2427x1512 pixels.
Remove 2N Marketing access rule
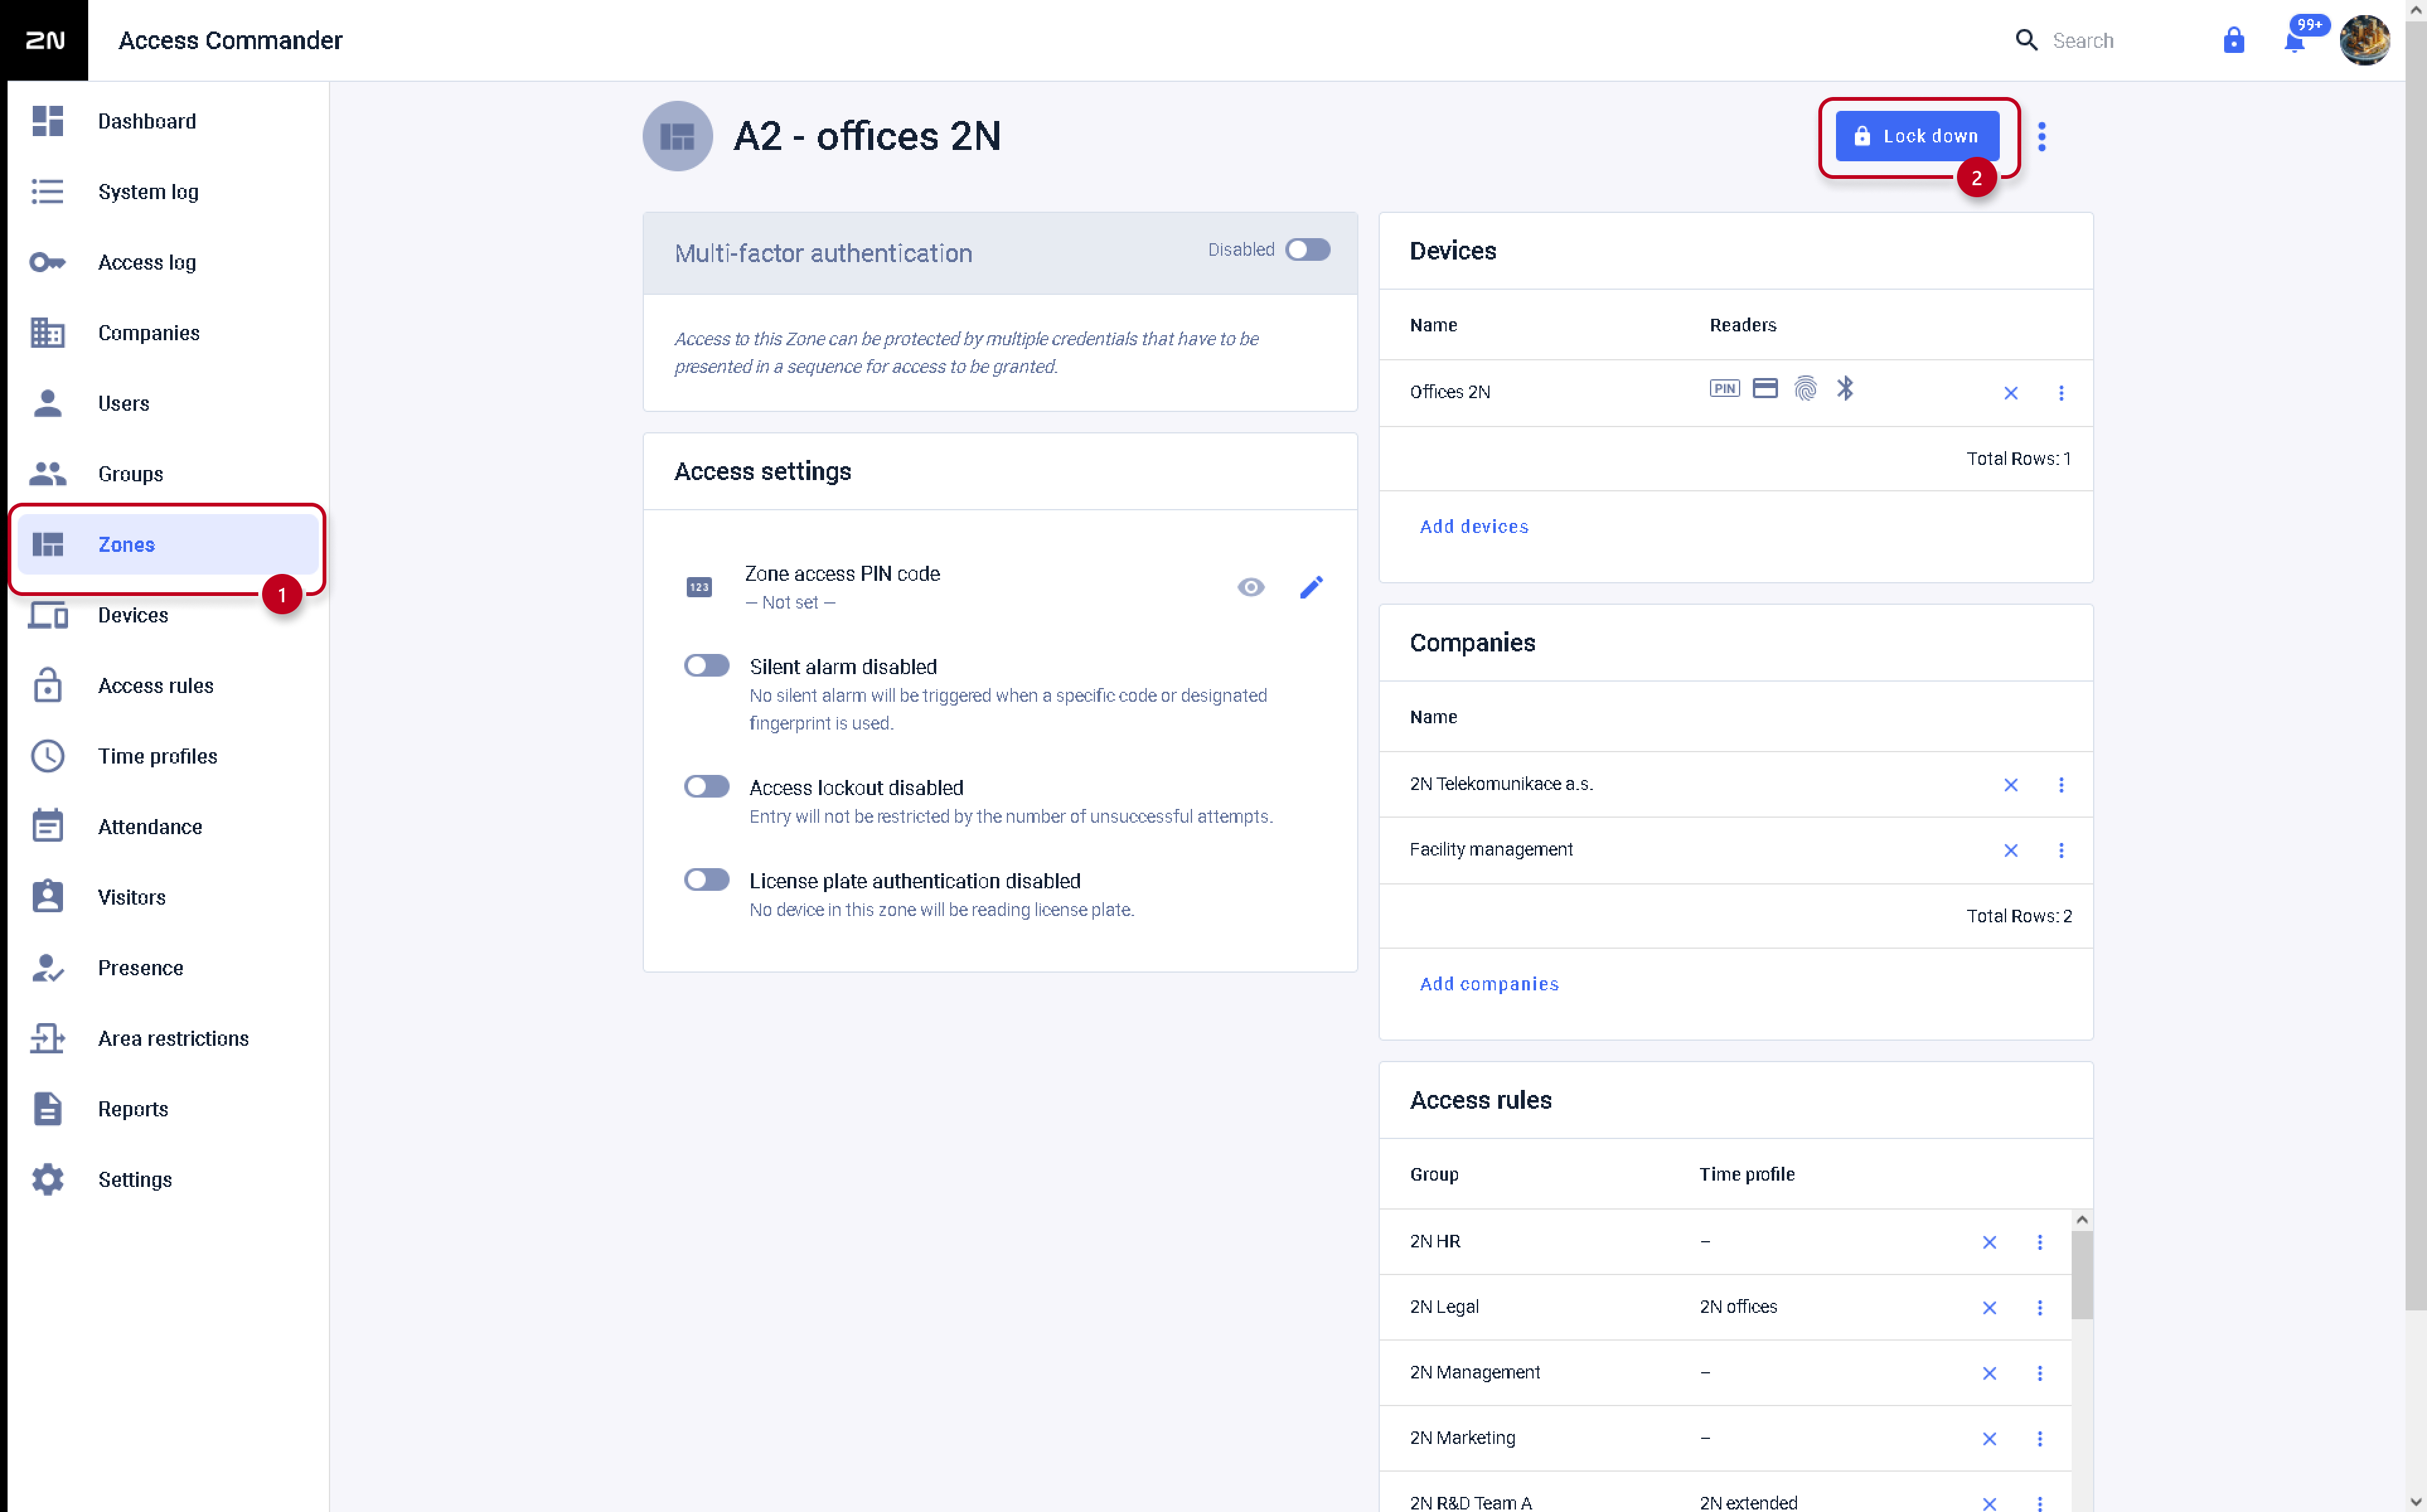(1989, 1439)
